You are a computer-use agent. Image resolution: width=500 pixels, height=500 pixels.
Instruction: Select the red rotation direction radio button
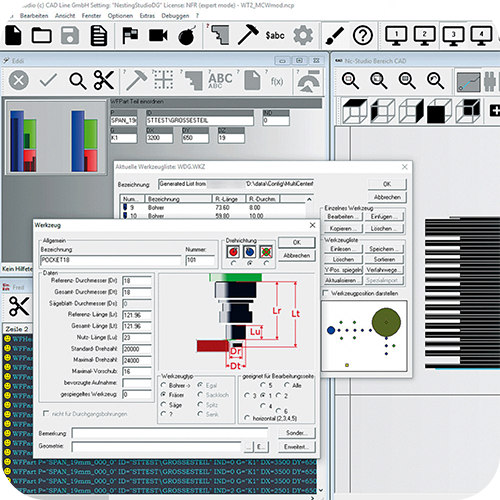click(233, 263)
